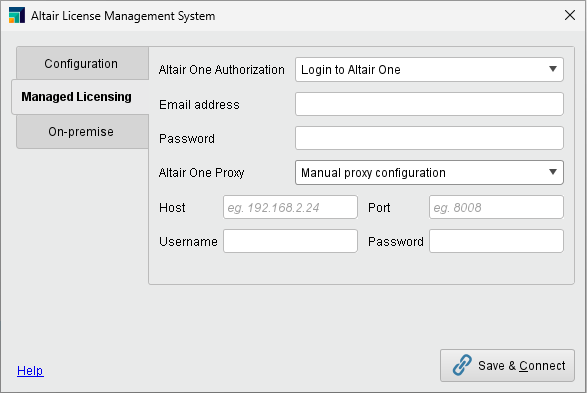Screen dimensions: 587x393
Task: Click the Save & Connect button
Action: click(507, 366)
